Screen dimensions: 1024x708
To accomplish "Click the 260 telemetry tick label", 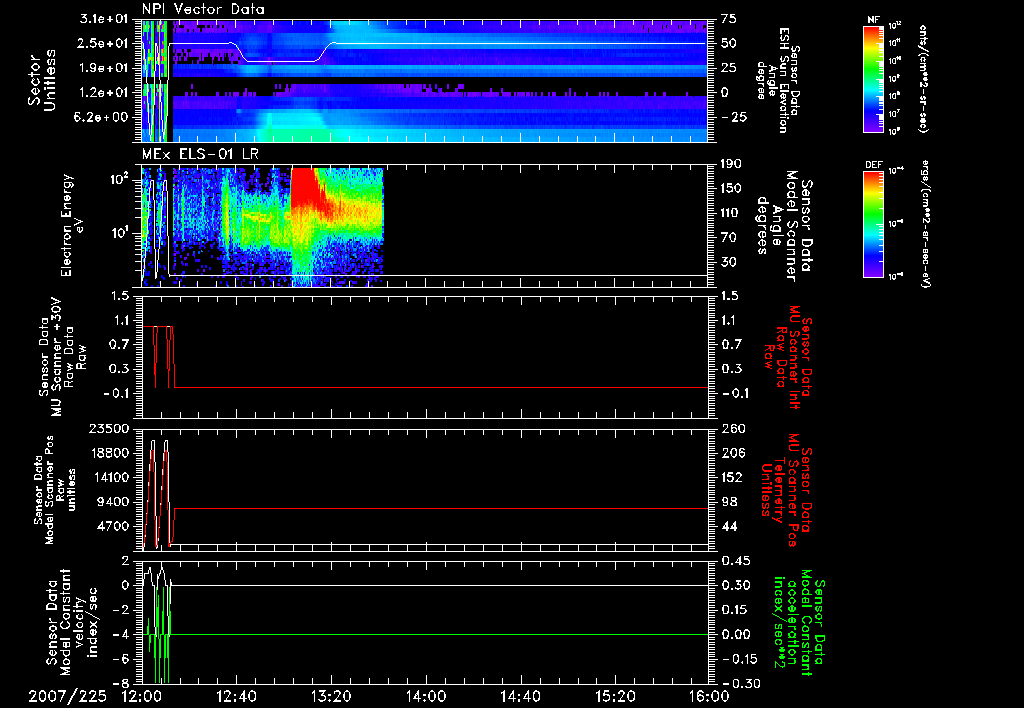I will pyautogui.click(x=731, y=428).
